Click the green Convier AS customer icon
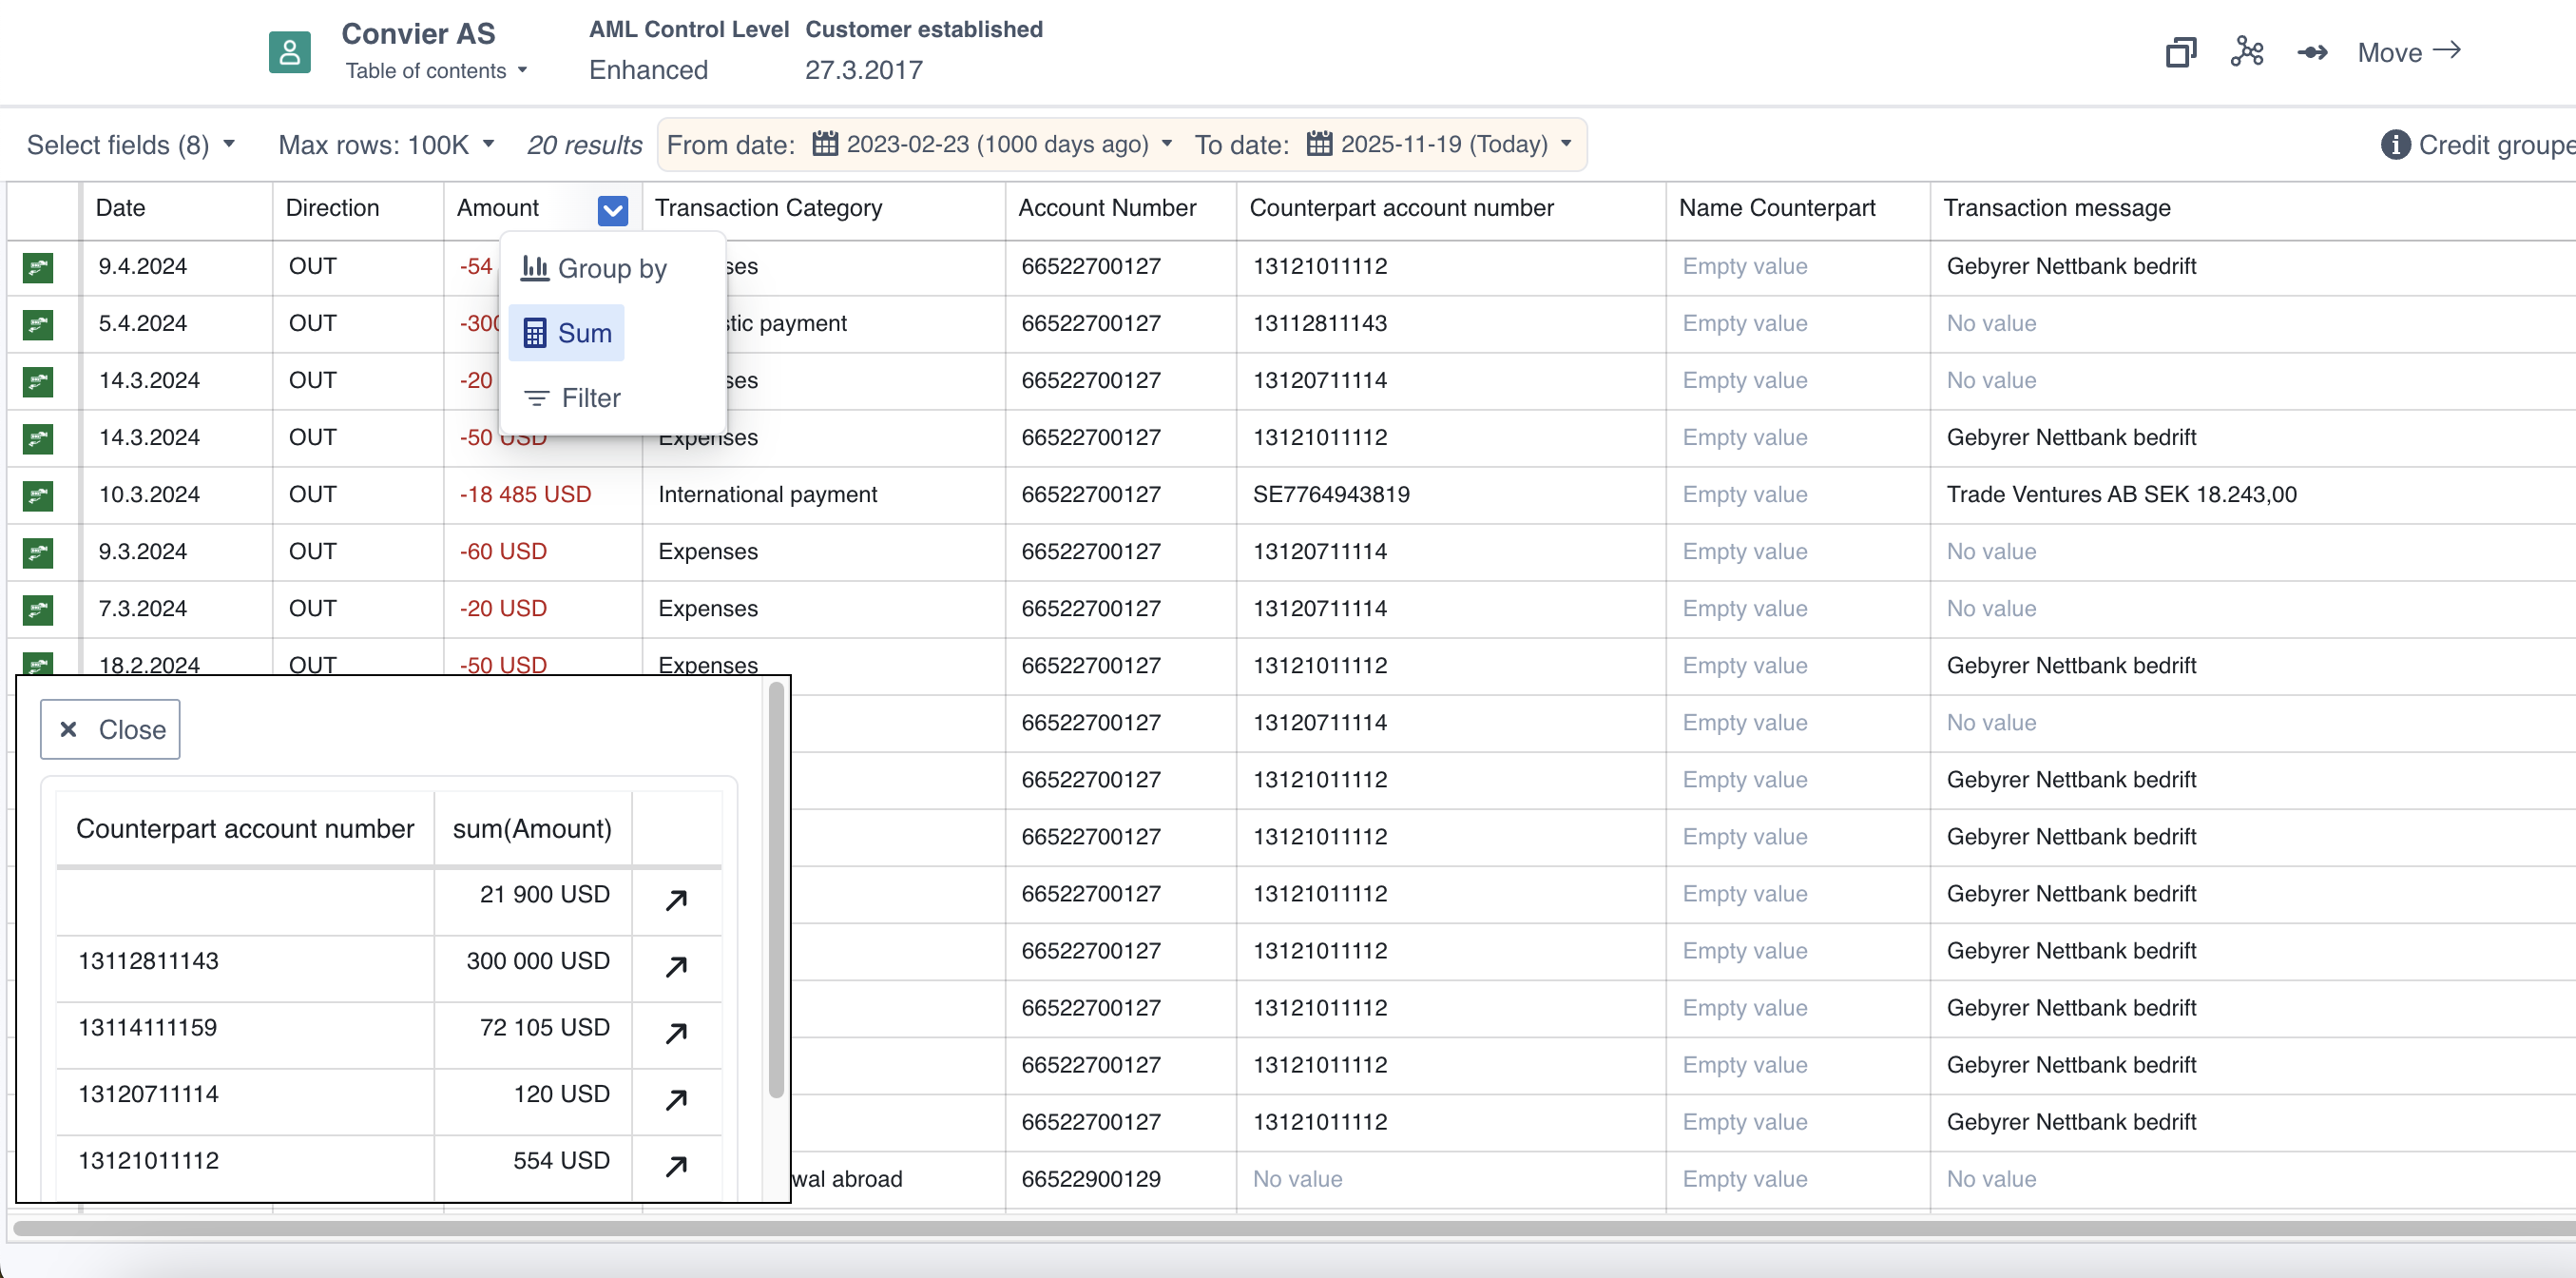 click(289, 52)
